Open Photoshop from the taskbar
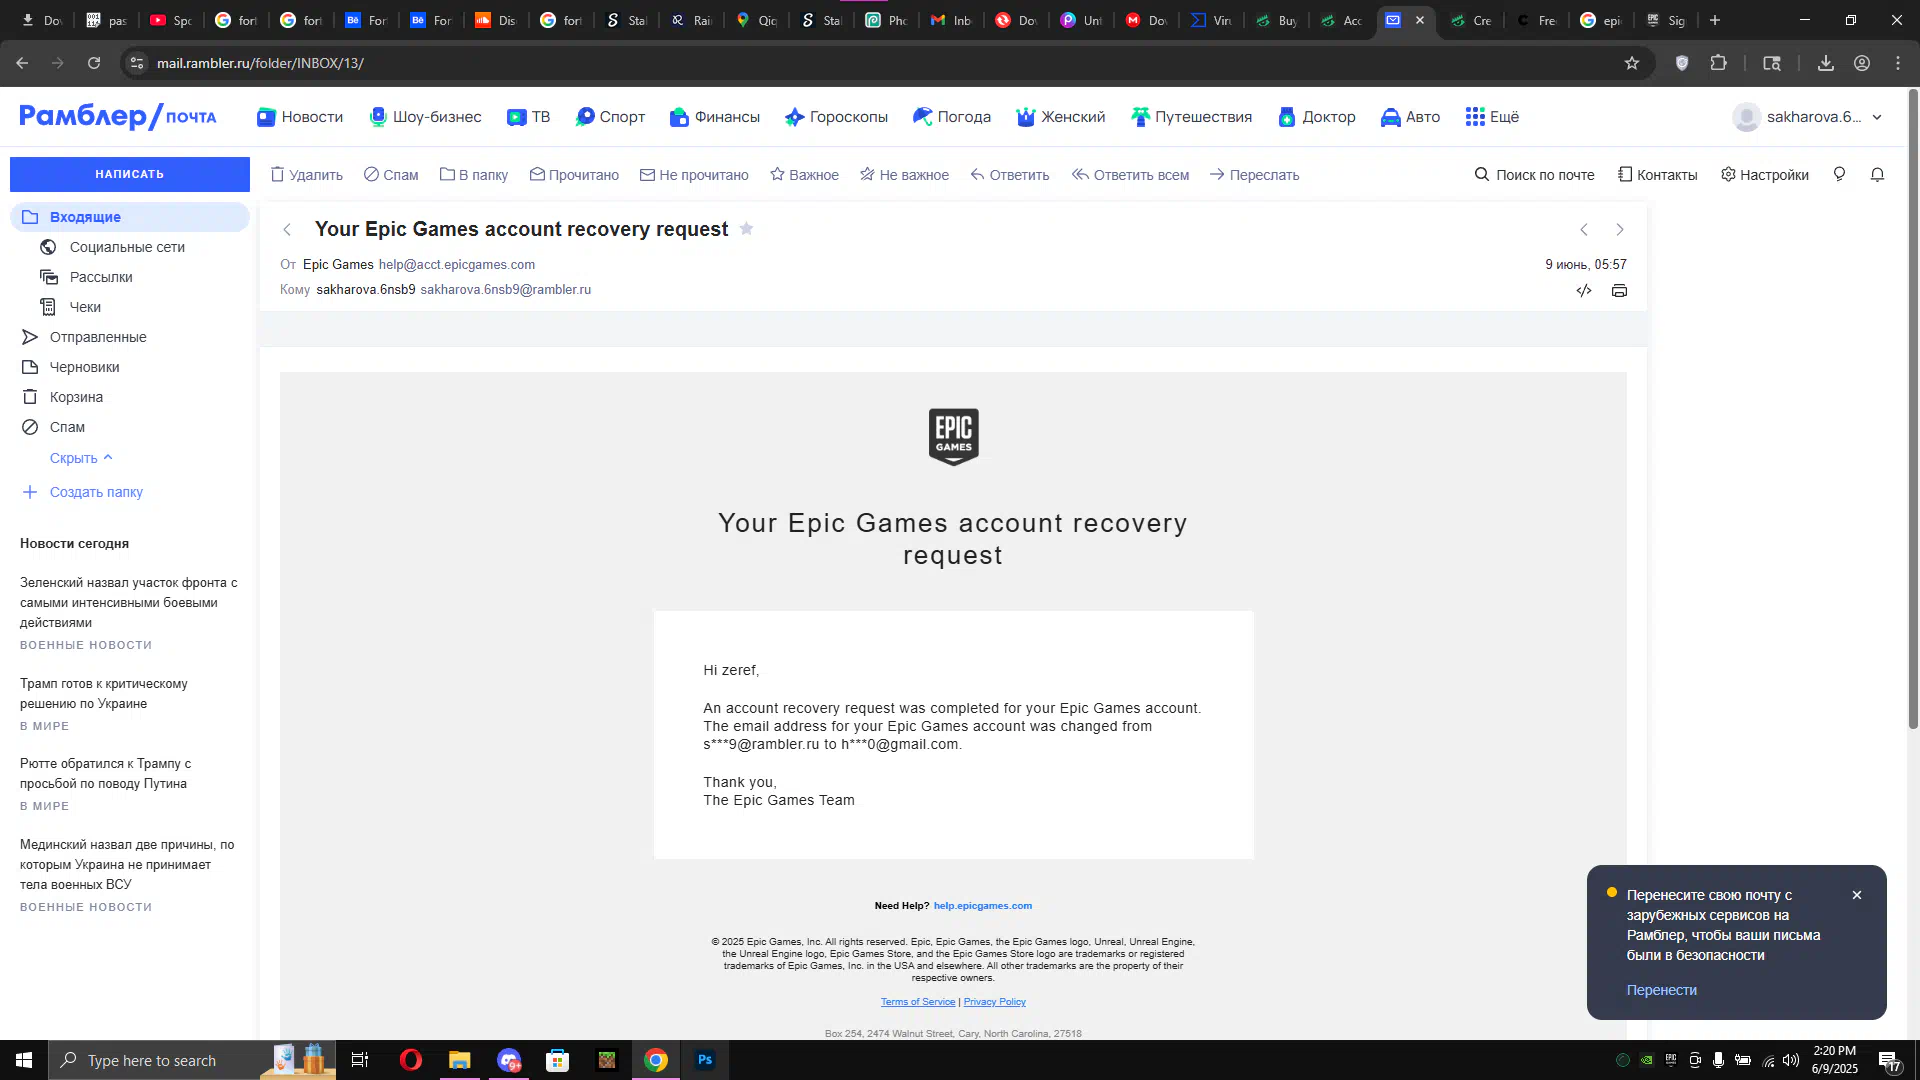1920x1080 pixels. 705,1060
